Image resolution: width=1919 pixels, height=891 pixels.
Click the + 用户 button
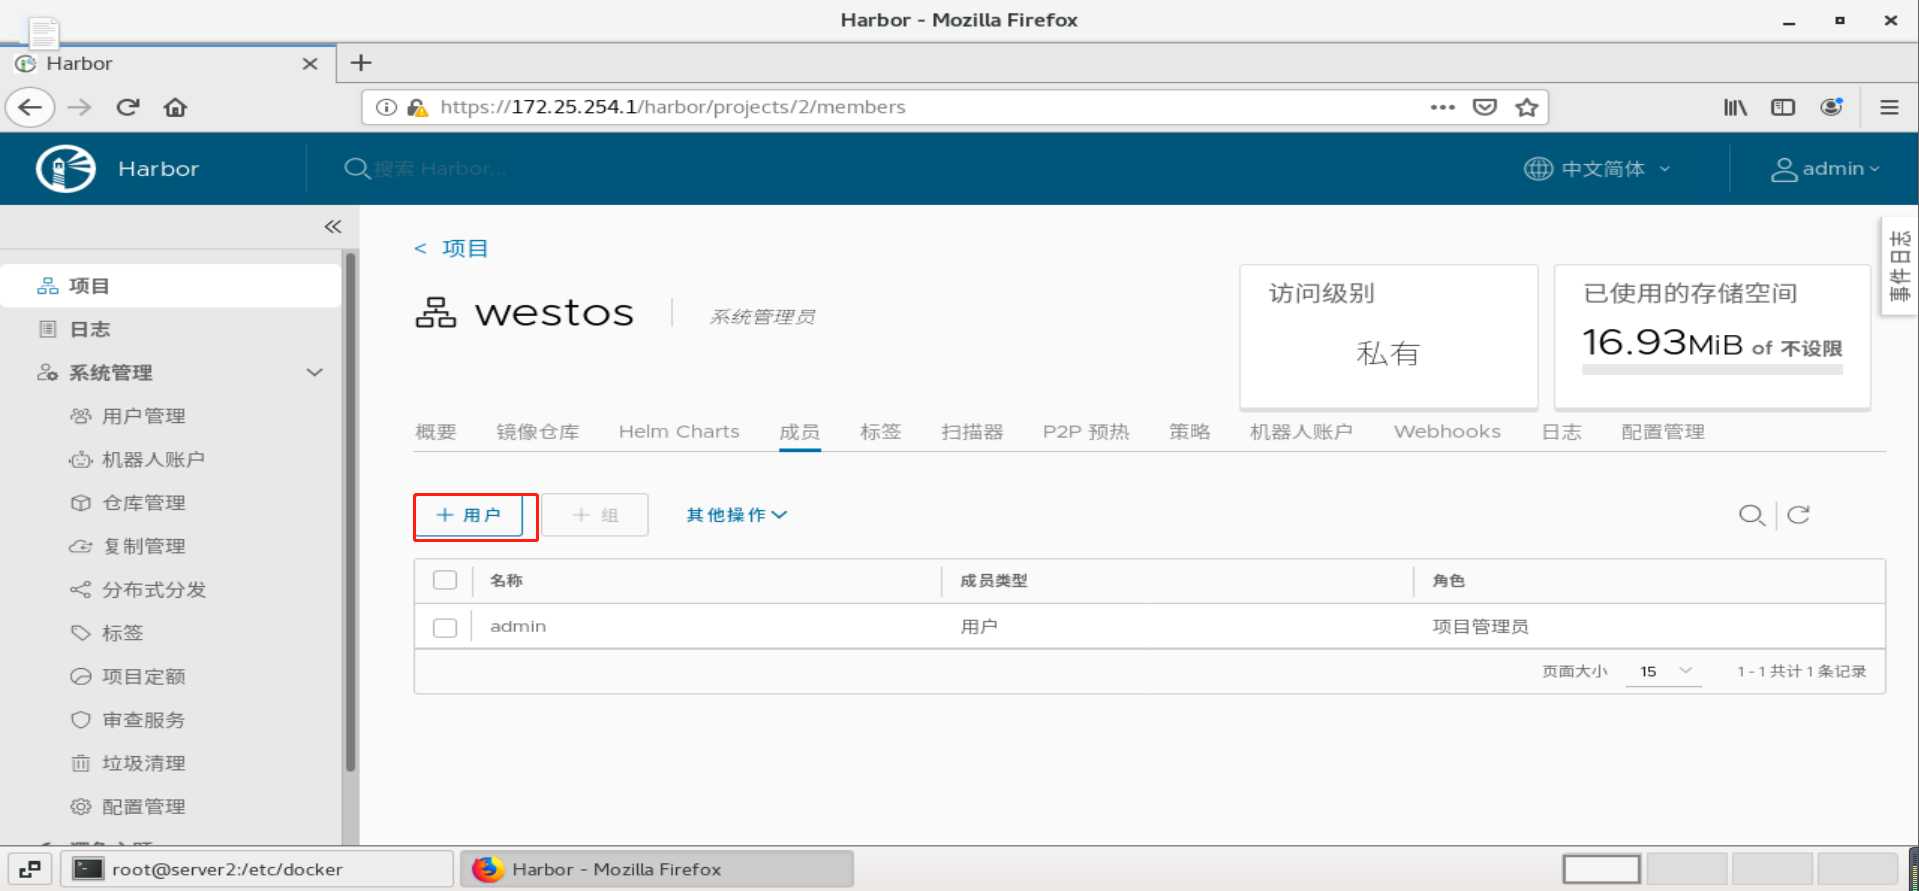tap(469, 515)
